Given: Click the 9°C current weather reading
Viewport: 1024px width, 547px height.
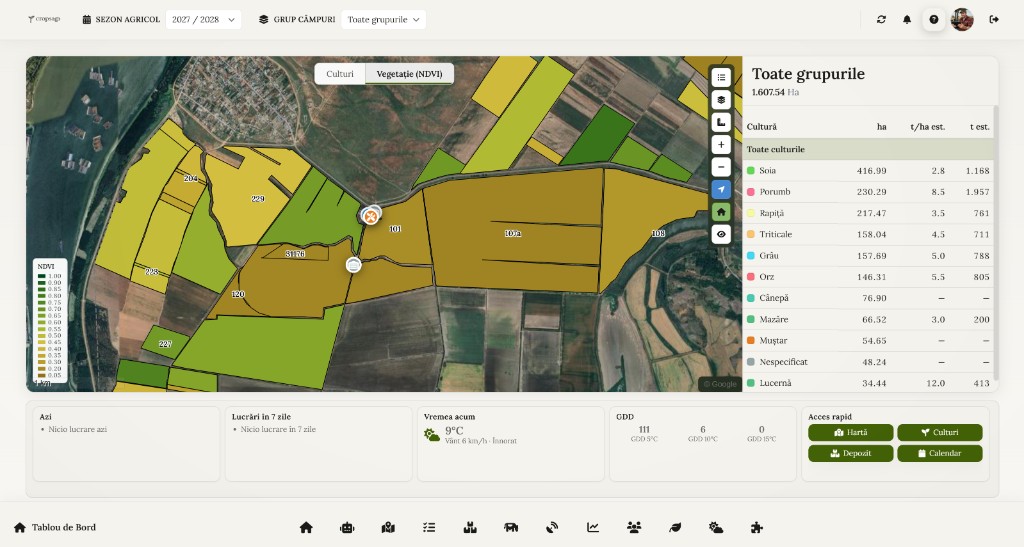Looking at the screenshot, I should [454, 431].
